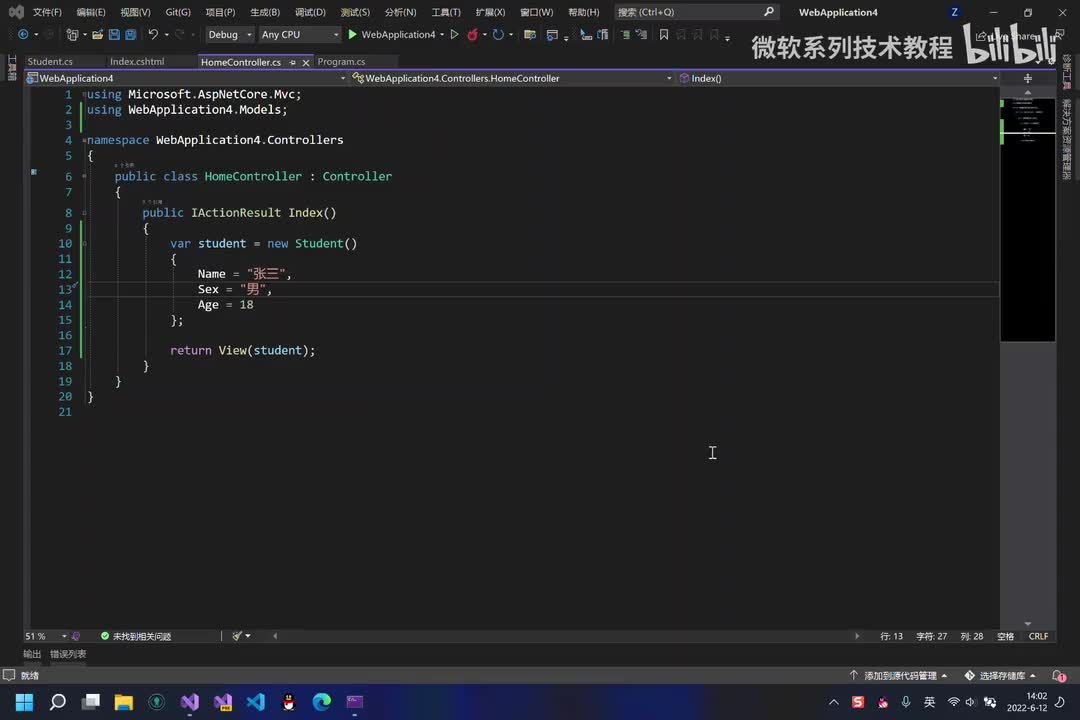Click the navigate backward arrow icon
1080x720 pixels.
(x=23, y=34)
